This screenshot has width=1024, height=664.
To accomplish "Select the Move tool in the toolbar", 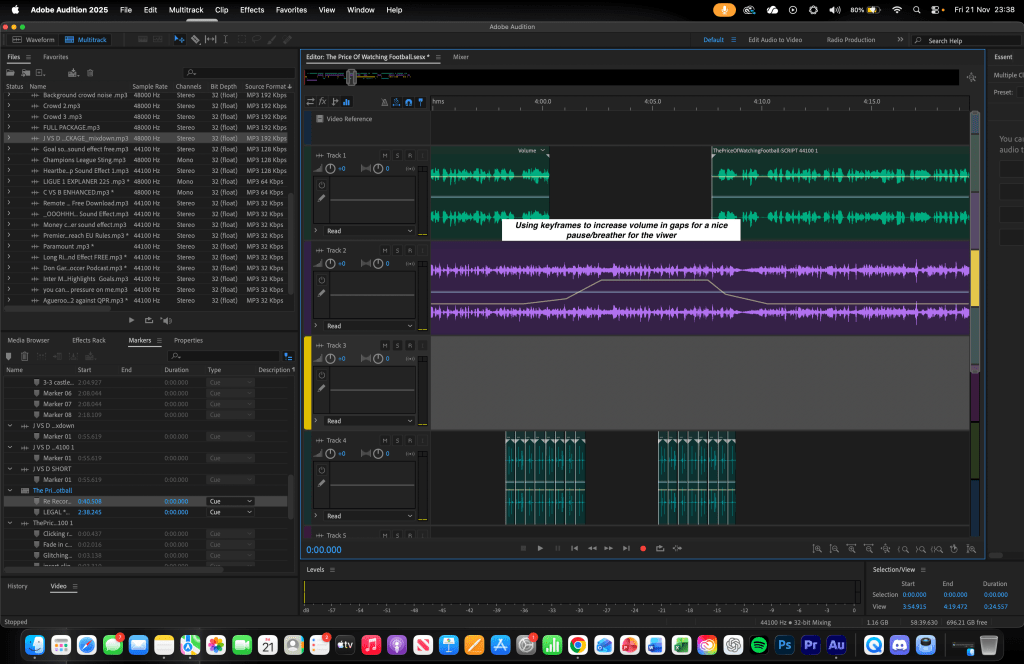I will pyautogui.click(x=178, y=39).
